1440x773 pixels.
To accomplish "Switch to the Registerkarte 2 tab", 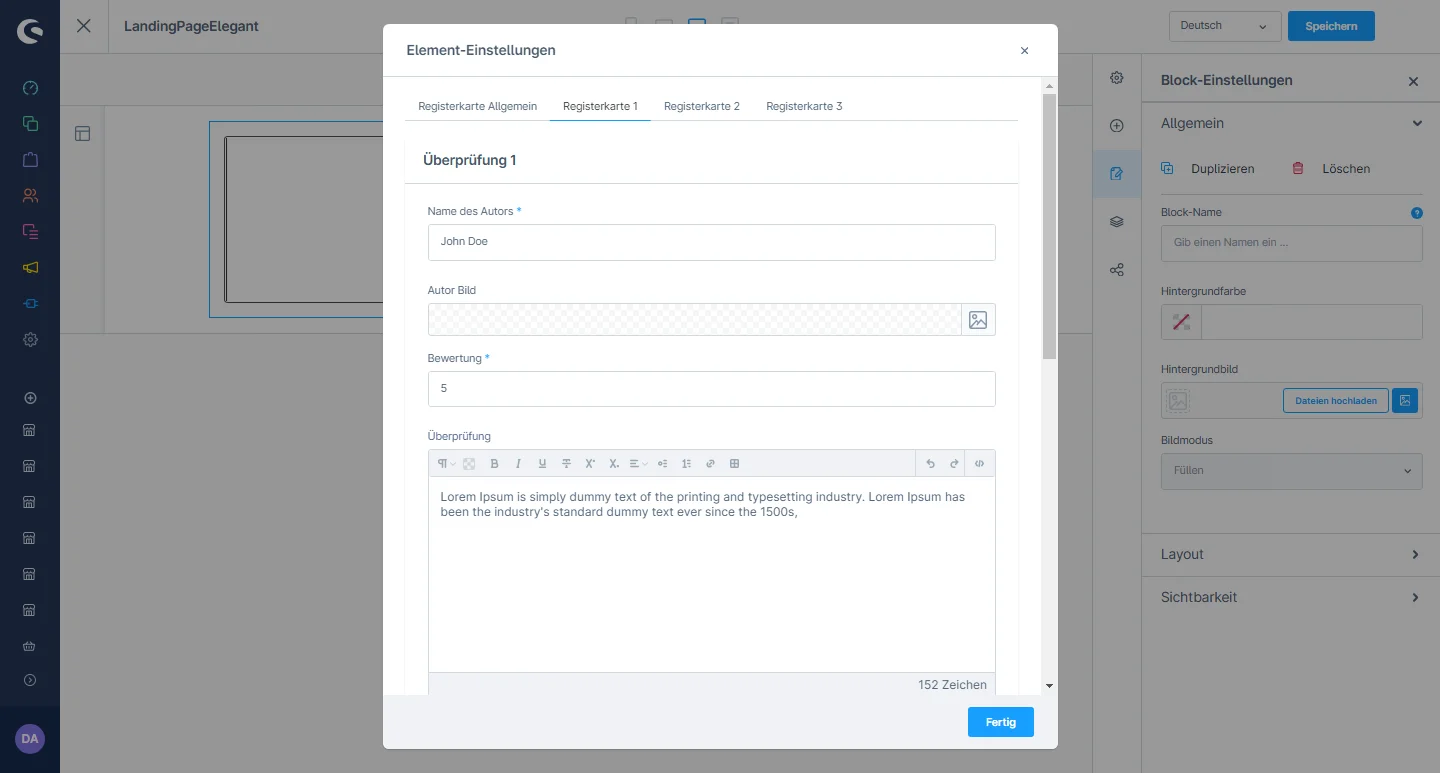I will click(x=701, y=106).
